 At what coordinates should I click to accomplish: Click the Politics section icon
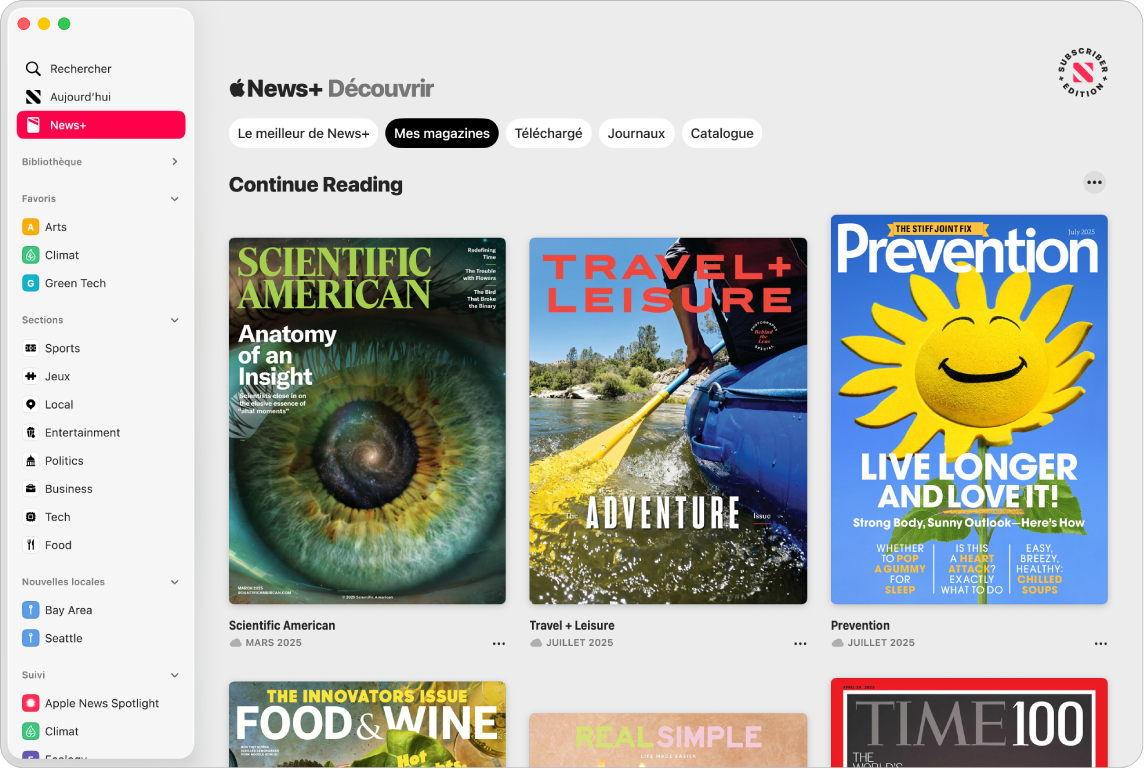pyautogui.click(x=31, y=460)
